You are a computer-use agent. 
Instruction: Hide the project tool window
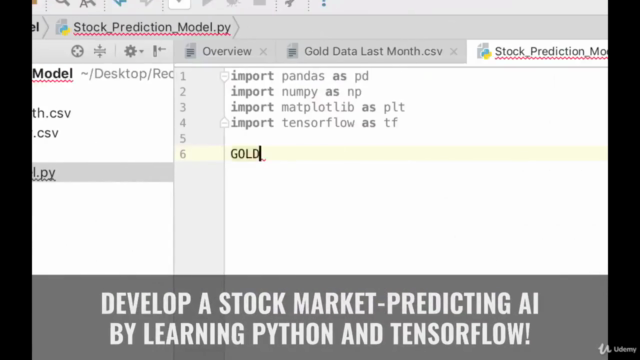(x=159, y=51)
